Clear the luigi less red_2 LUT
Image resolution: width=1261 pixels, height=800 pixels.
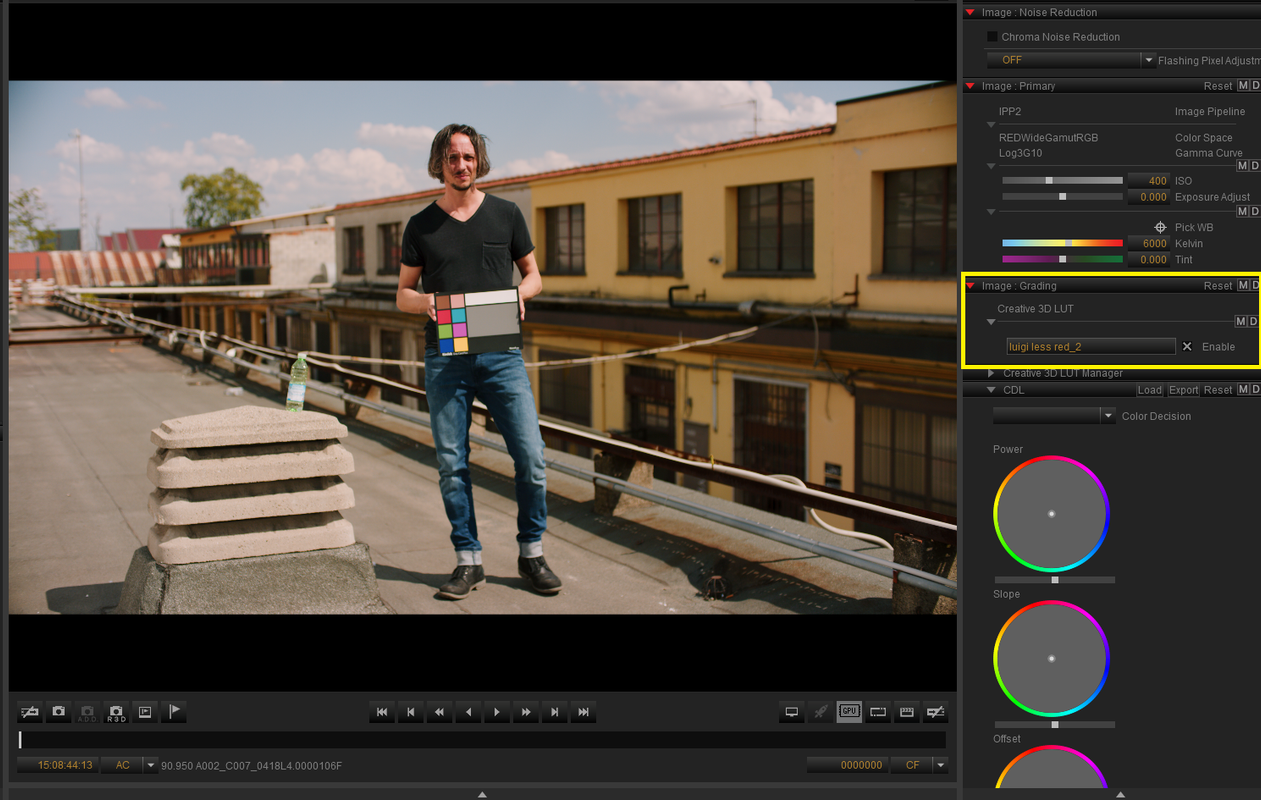point(1187,346)
